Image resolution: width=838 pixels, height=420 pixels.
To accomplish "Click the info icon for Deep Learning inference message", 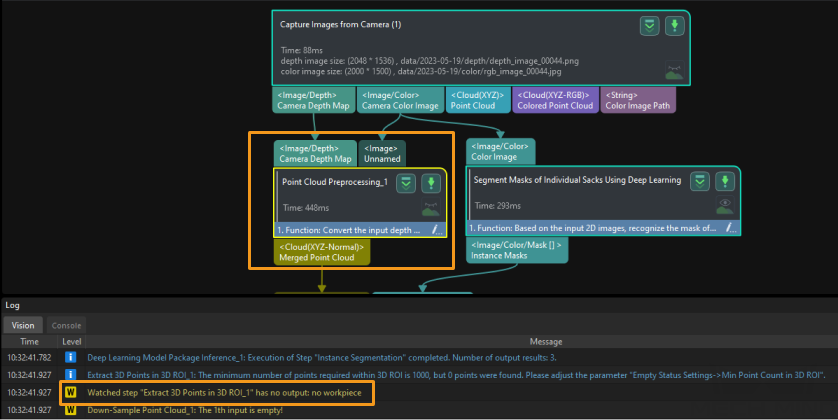I will pos(71,356).
